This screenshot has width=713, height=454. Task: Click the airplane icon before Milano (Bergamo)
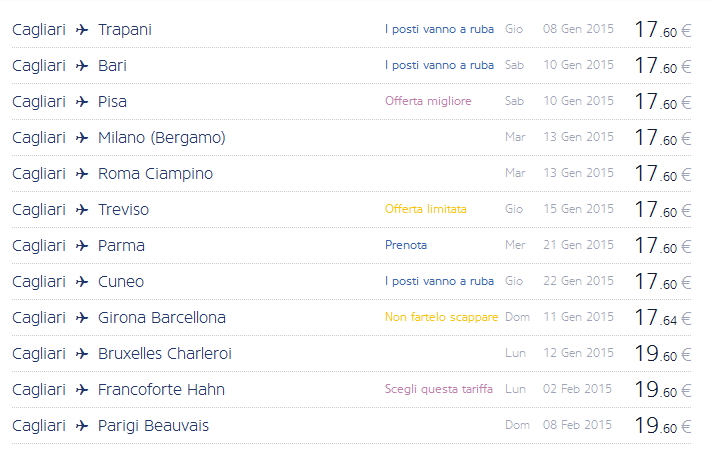tap(82, 138)
